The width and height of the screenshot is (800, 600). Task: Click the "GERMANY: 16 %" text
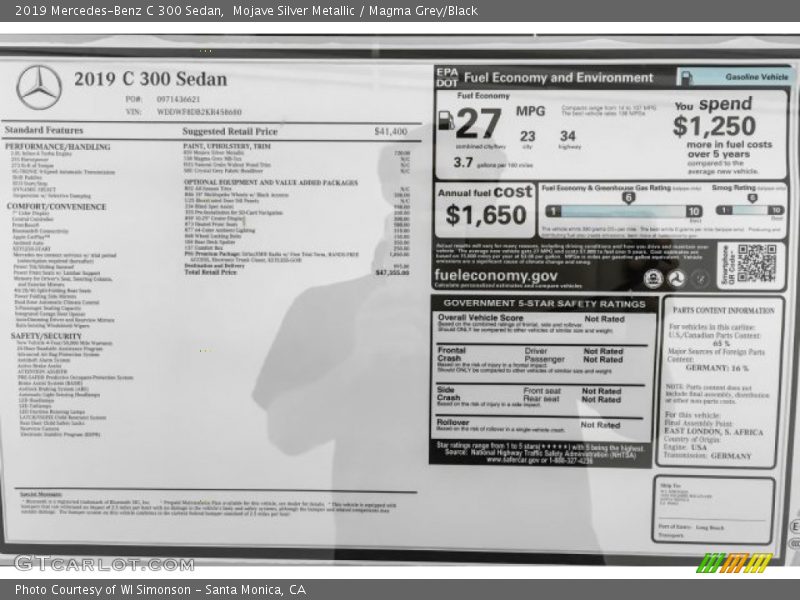[x=717, y=368]
